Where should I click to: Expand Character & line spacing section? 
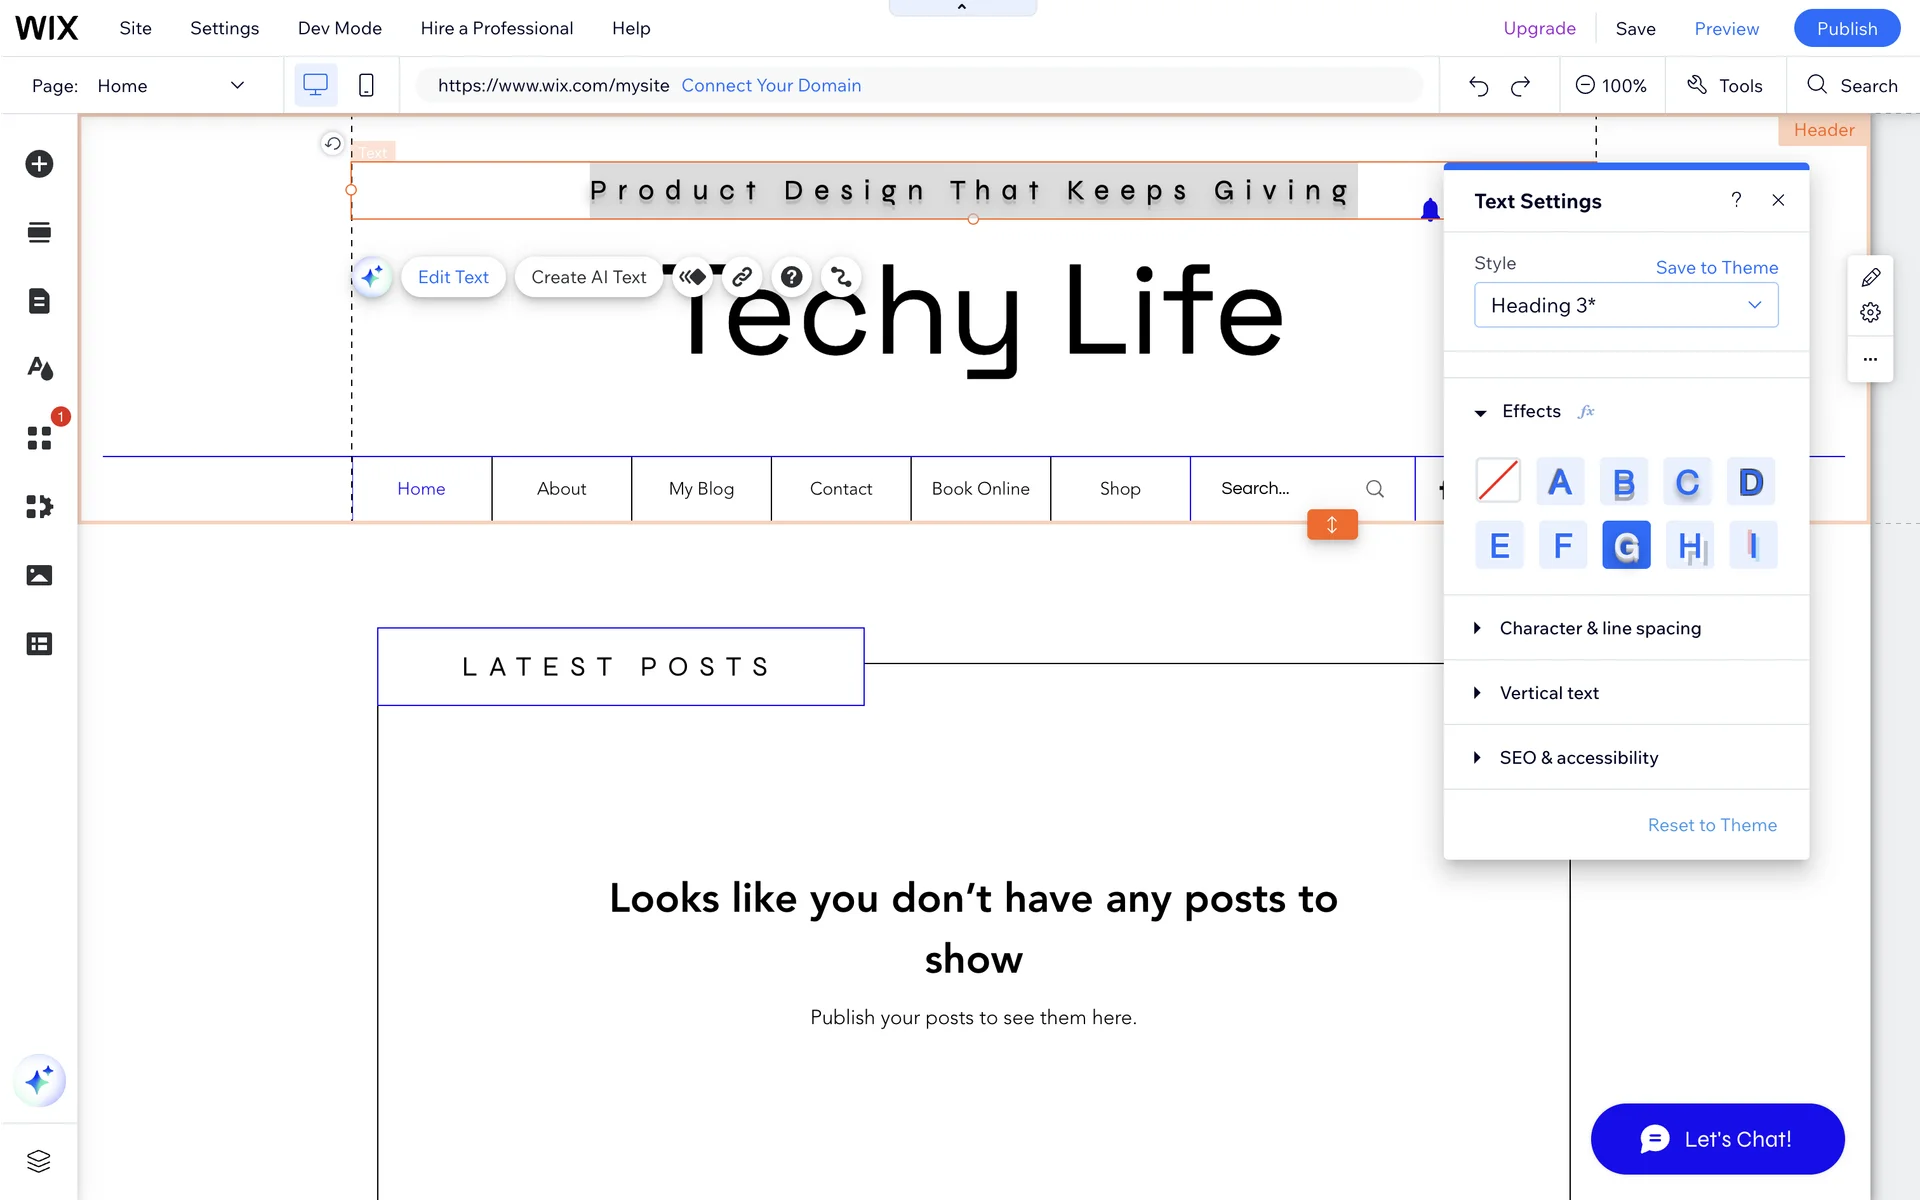click(x=1599, y=628)
